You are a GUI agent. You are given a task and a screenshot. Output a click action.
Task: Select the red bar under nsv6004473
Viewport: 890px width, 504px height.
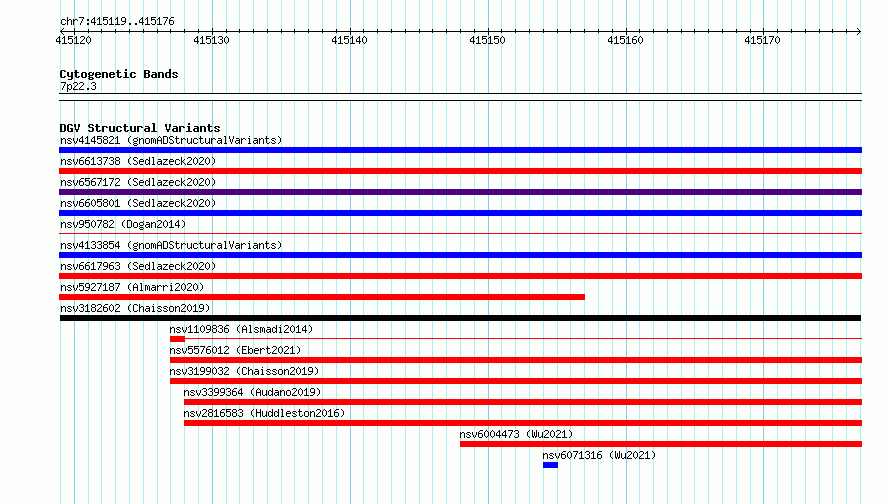(661, 444)
